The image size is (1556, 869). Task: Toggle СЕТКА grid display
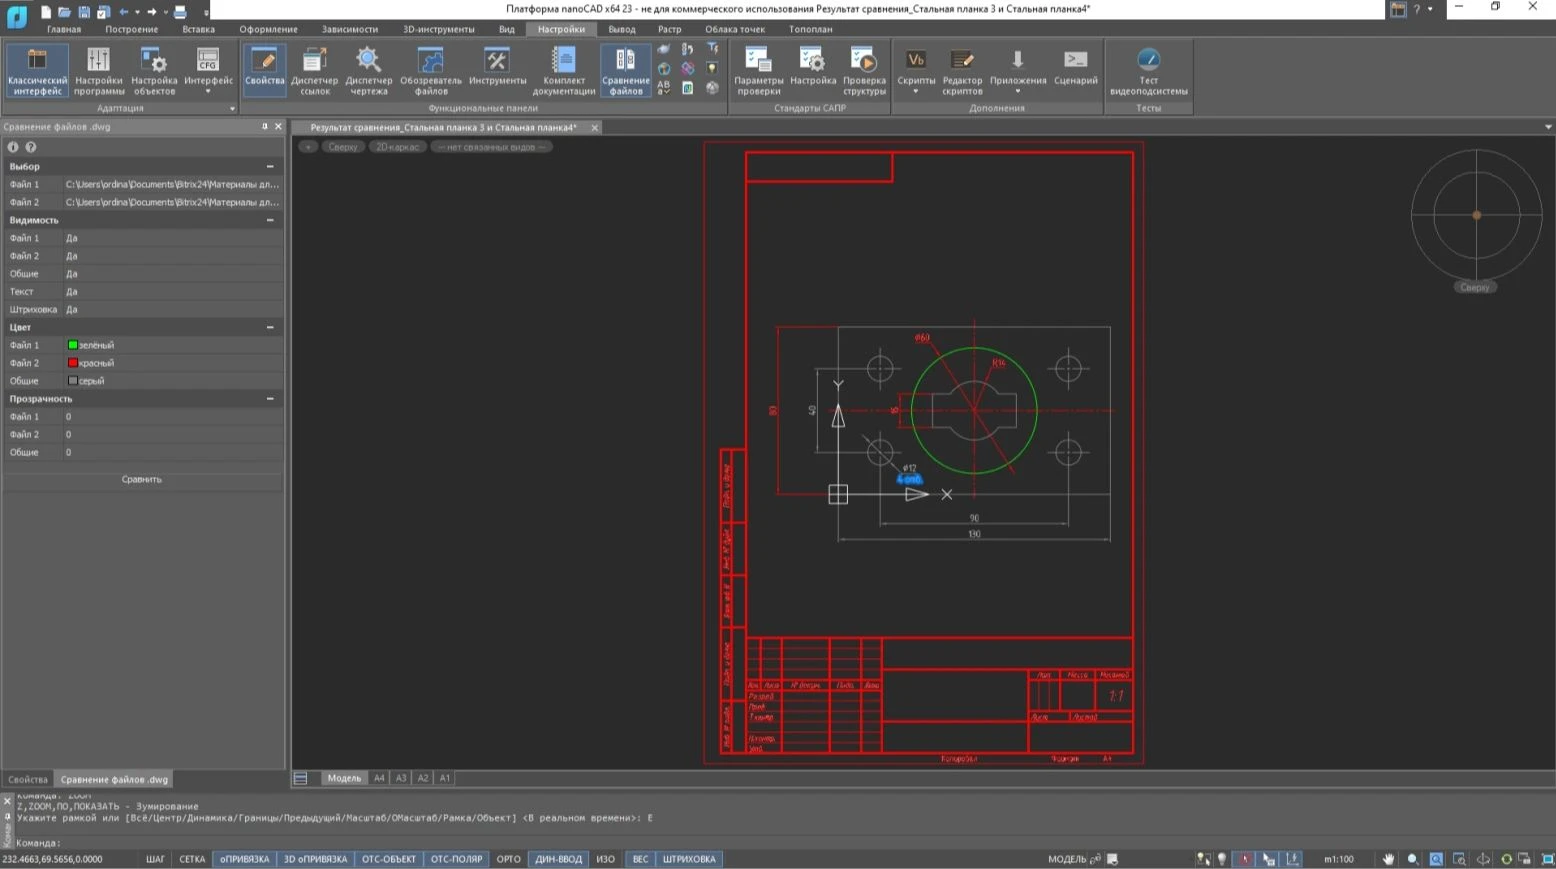point(192,859)
